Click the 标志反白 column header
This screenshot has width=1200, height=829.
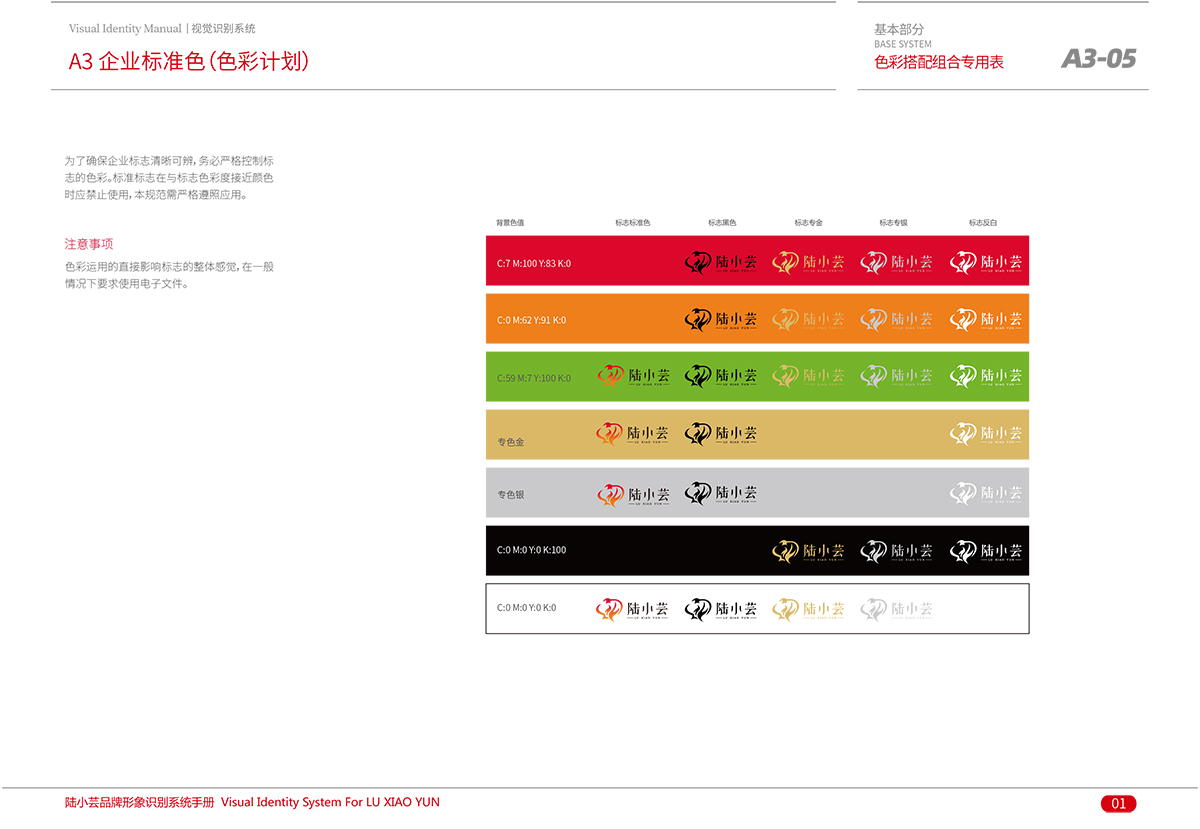coord(982,223)
